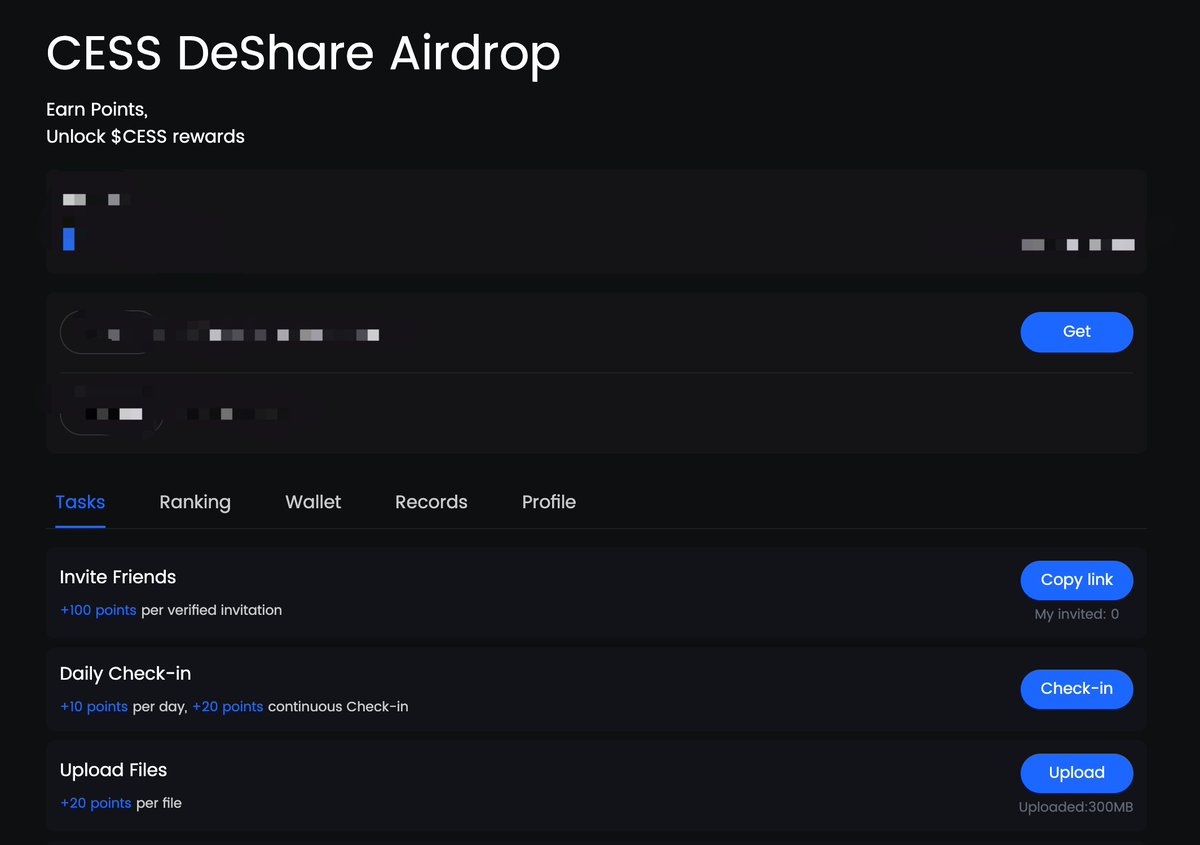Screen dimensions: 1200x845
Task: Click the "CESS DeShare Airdrop" heading
Action: [x=303, y=53]
